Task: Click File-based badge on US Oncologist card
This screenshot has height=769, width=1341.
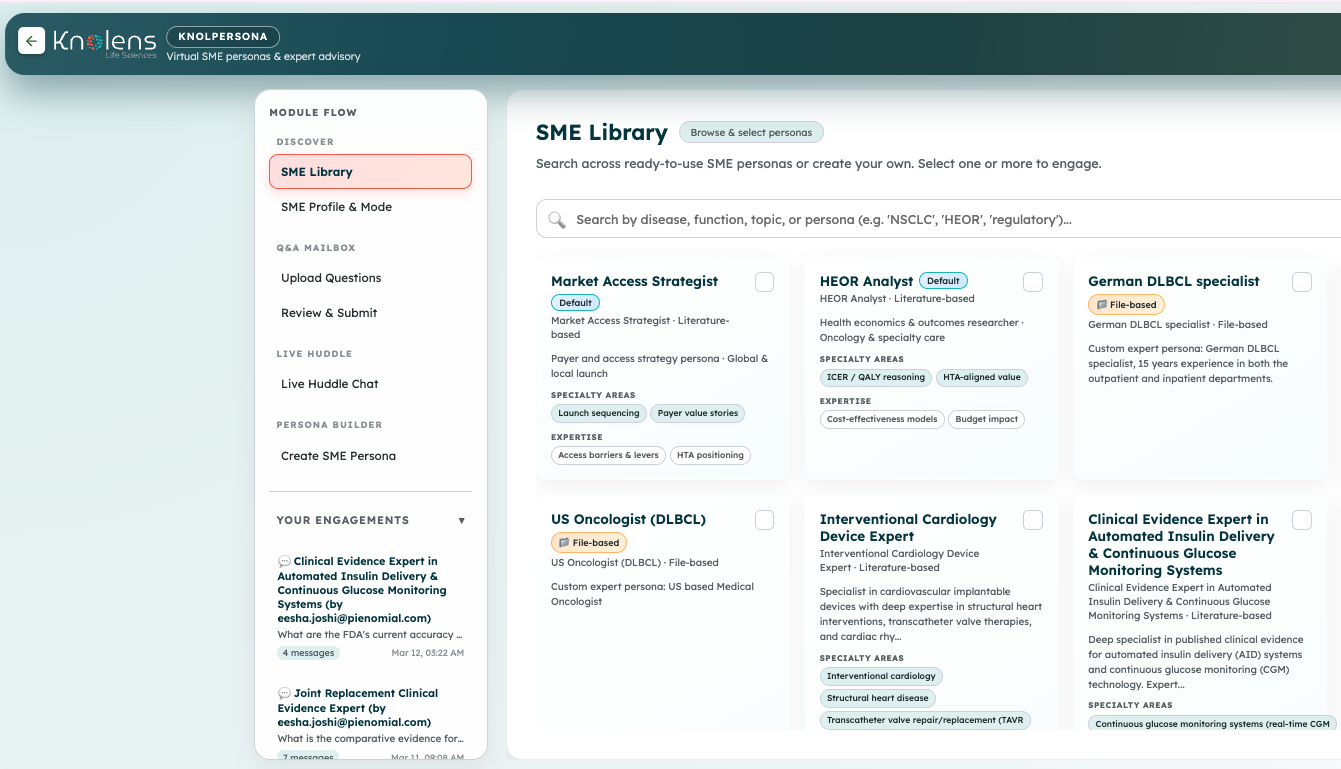Action: click(589, 543)
